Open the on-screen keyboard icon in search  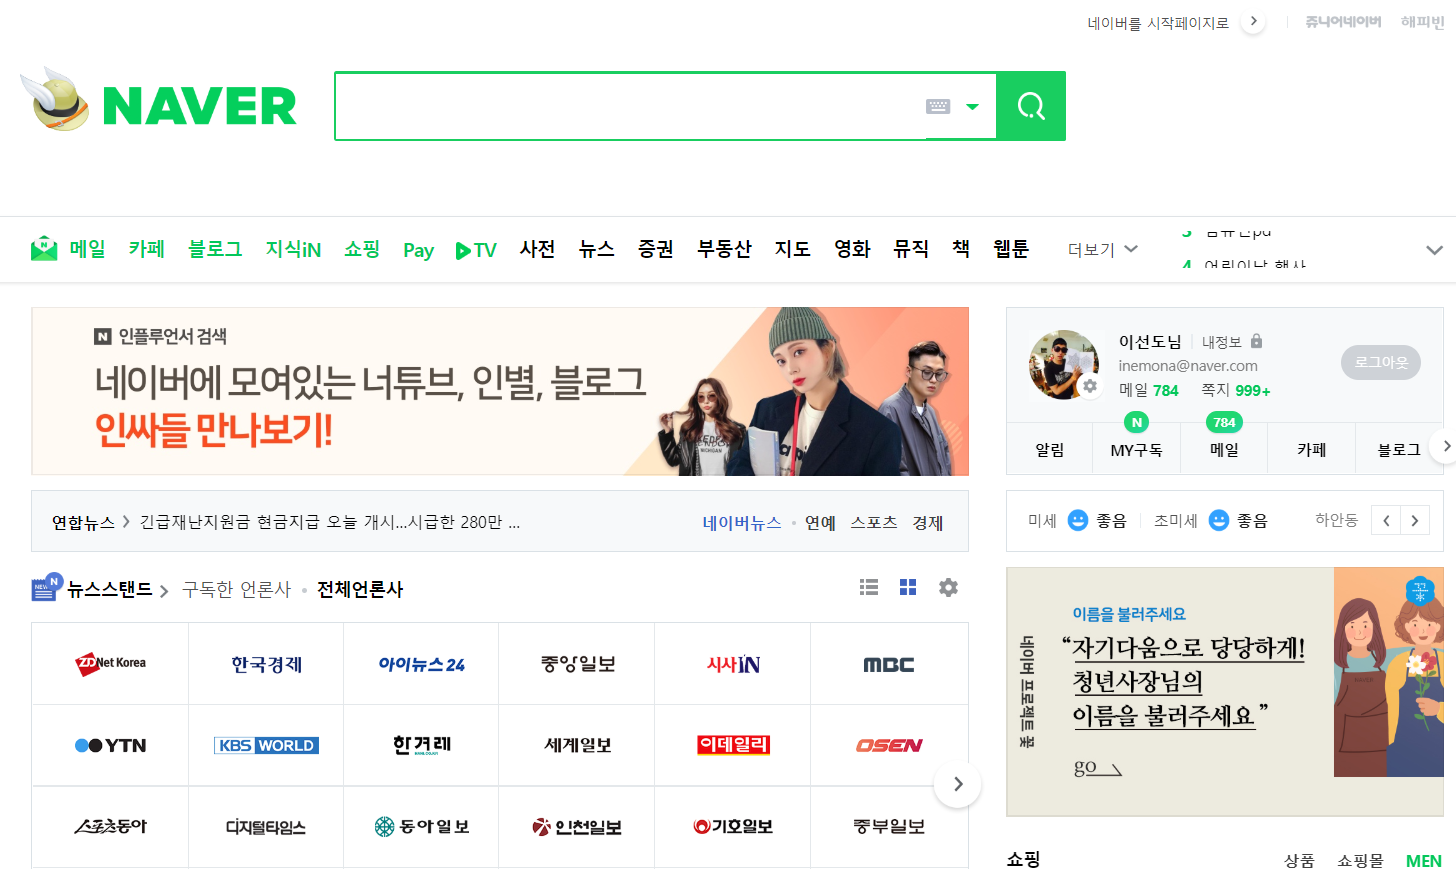click(x=938, y=106)
